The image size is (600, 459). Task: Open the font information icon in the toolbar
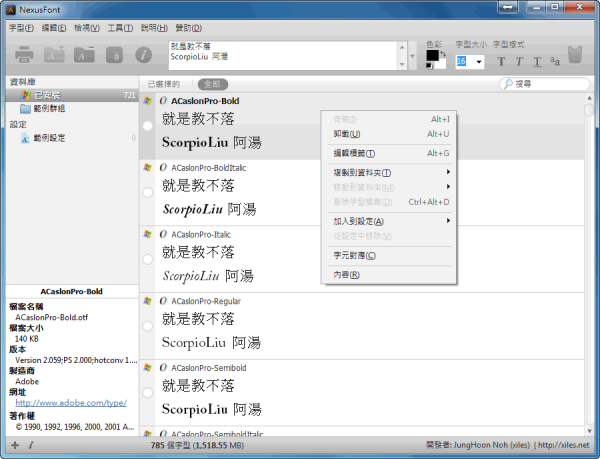[x=143, y=55]
